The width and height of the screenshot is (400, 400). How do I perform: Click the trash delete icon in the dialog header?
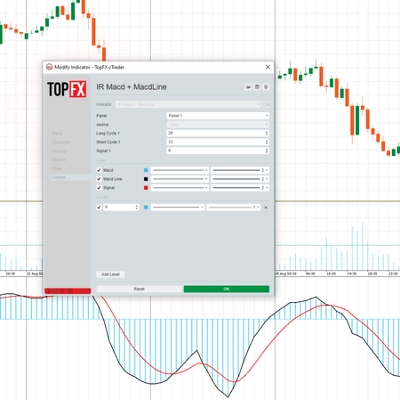266,87
